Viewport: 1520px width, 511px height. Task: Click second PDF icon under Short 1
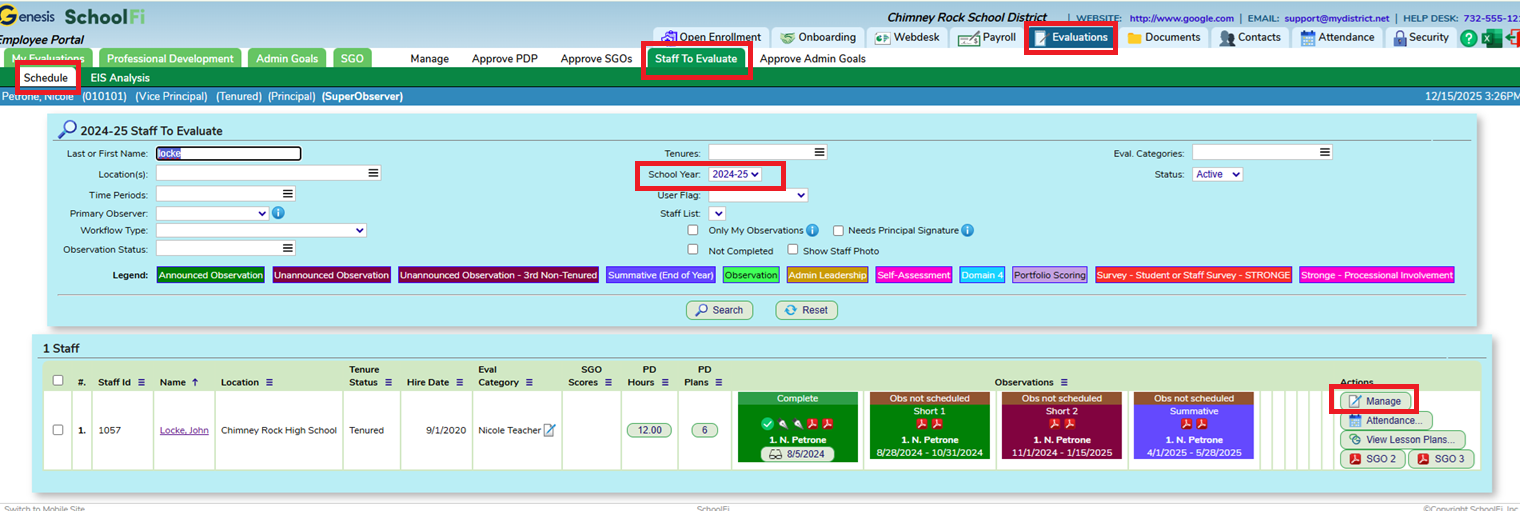[x=937, y=424]
